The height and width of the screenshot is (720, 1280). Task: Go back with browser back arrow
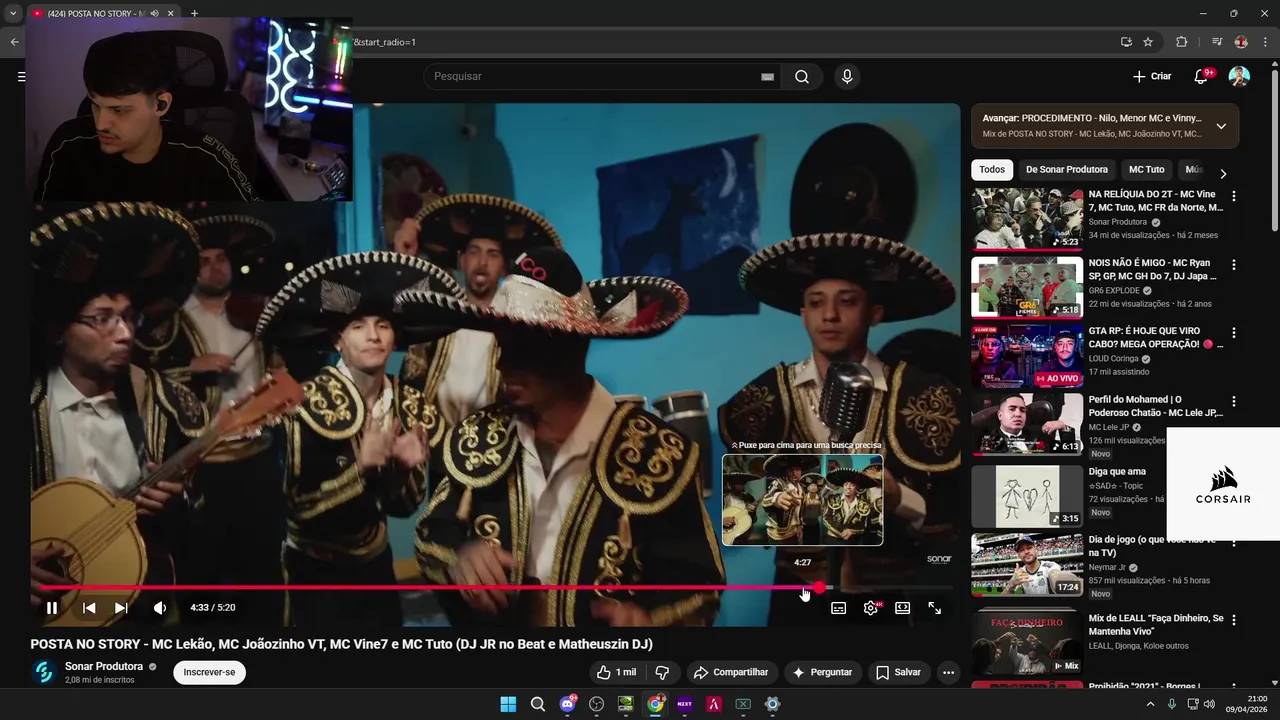click(x=14, y=42)
